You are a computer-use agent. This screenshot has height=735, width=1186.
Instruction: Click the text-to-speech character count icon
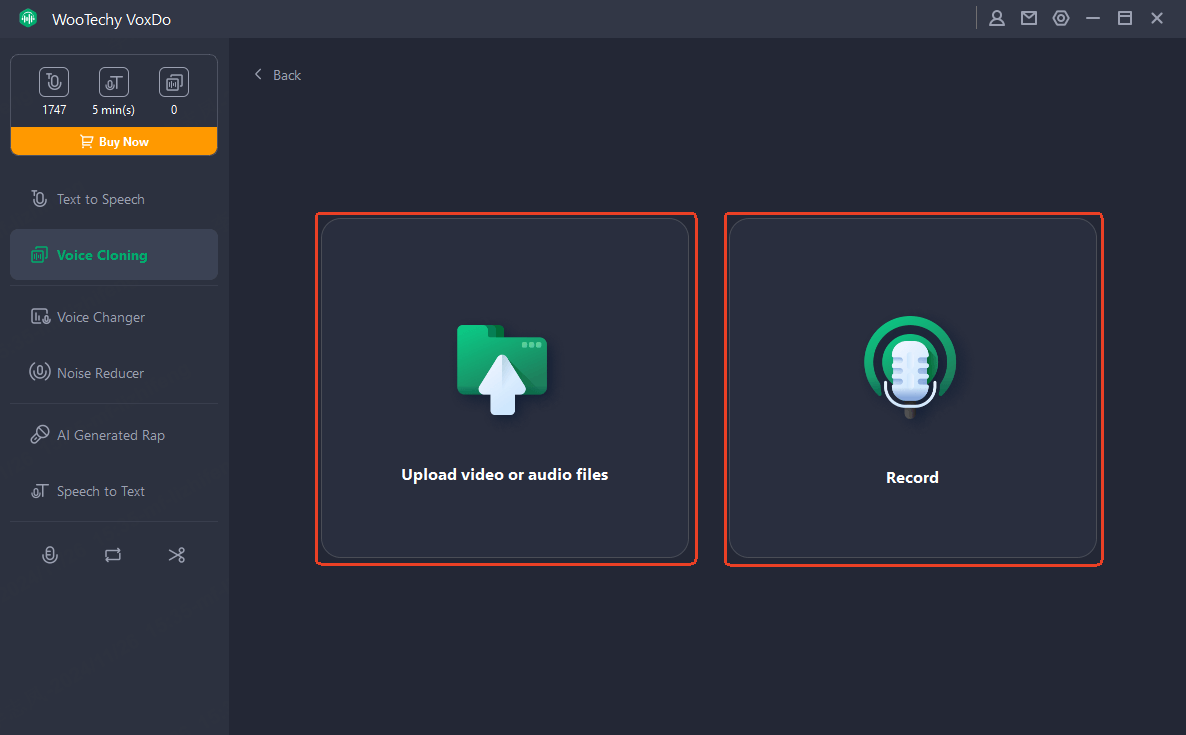point(54,83)
